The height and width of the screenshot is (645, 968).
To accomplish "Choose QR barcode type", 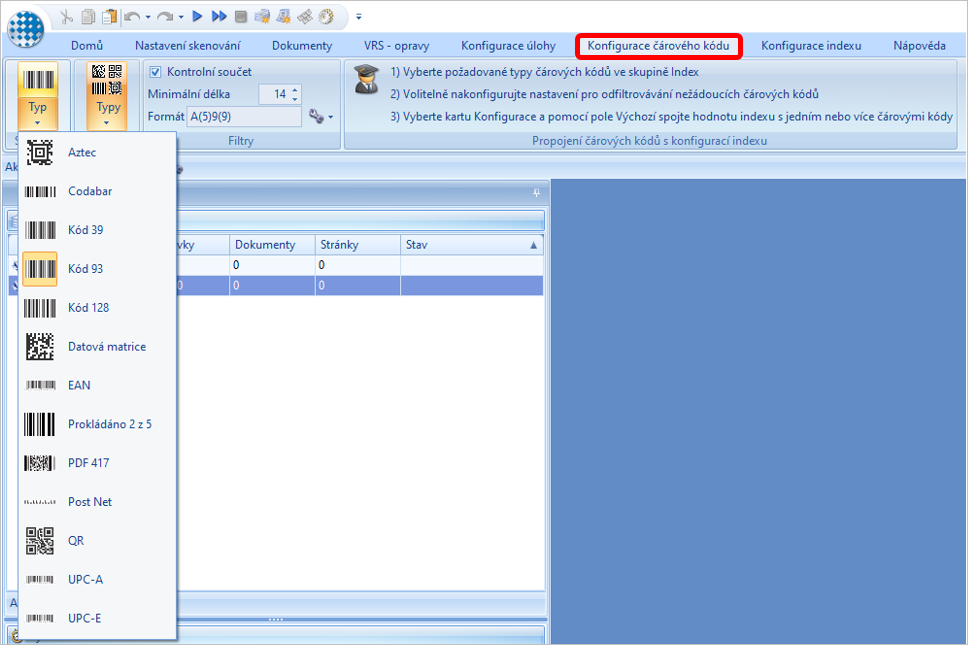I will [98, 541].
